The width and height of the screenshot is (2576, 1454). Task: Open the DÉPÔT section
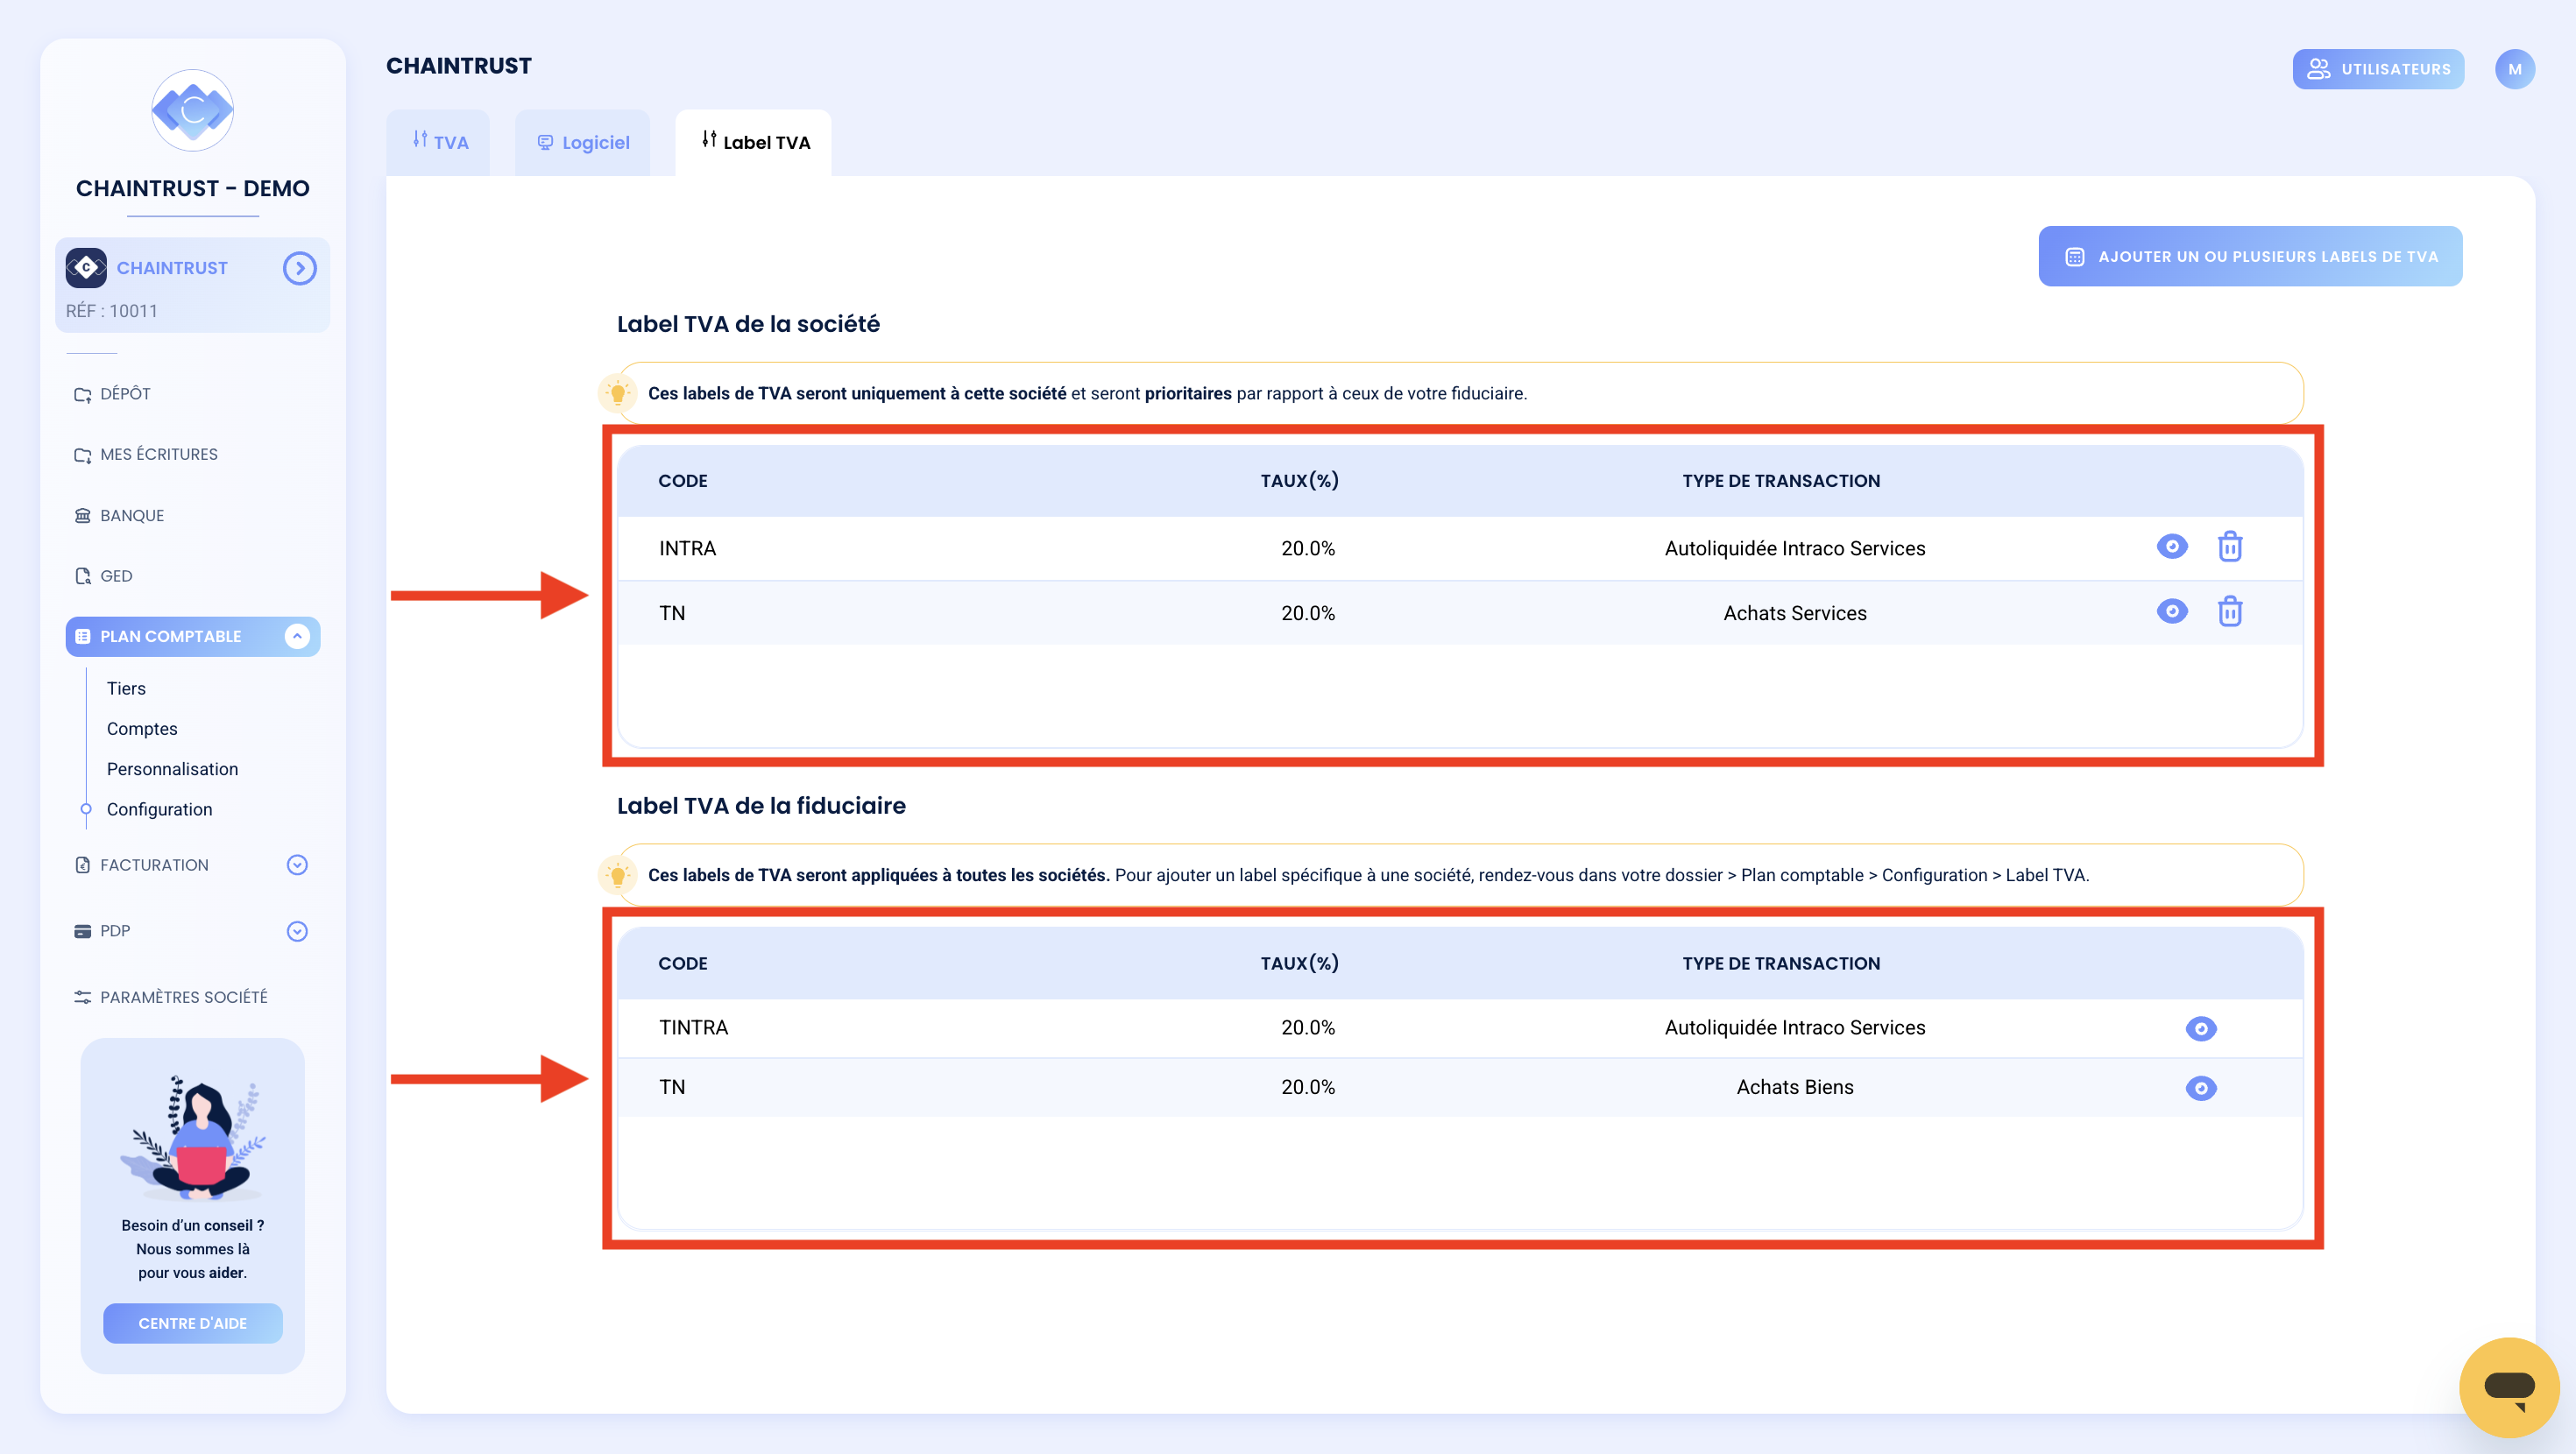tap(112, 394)
